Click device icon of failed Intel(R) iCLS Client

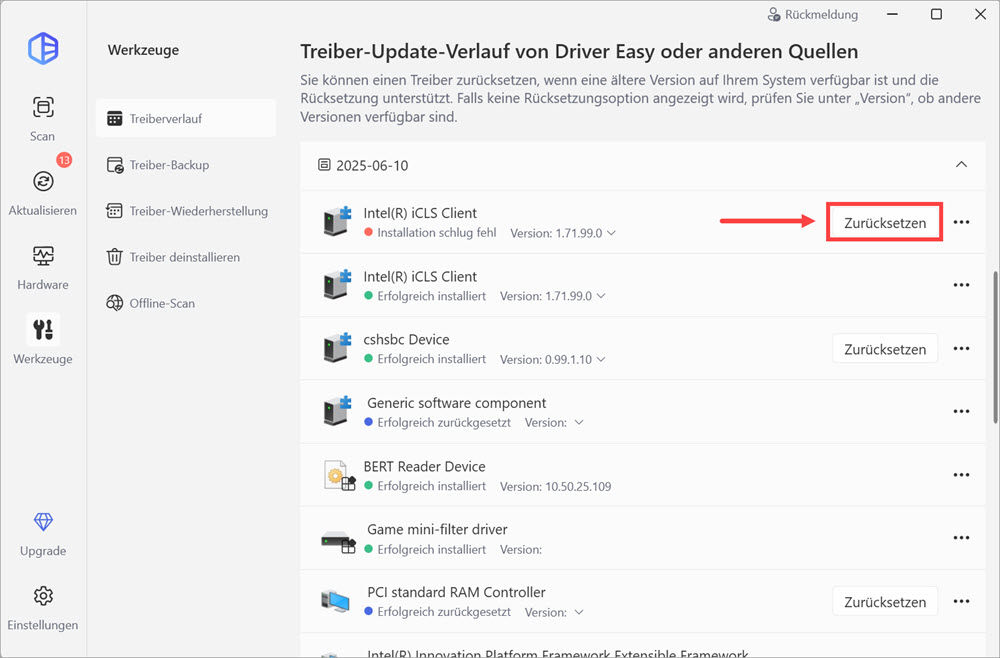pos(337,221)
